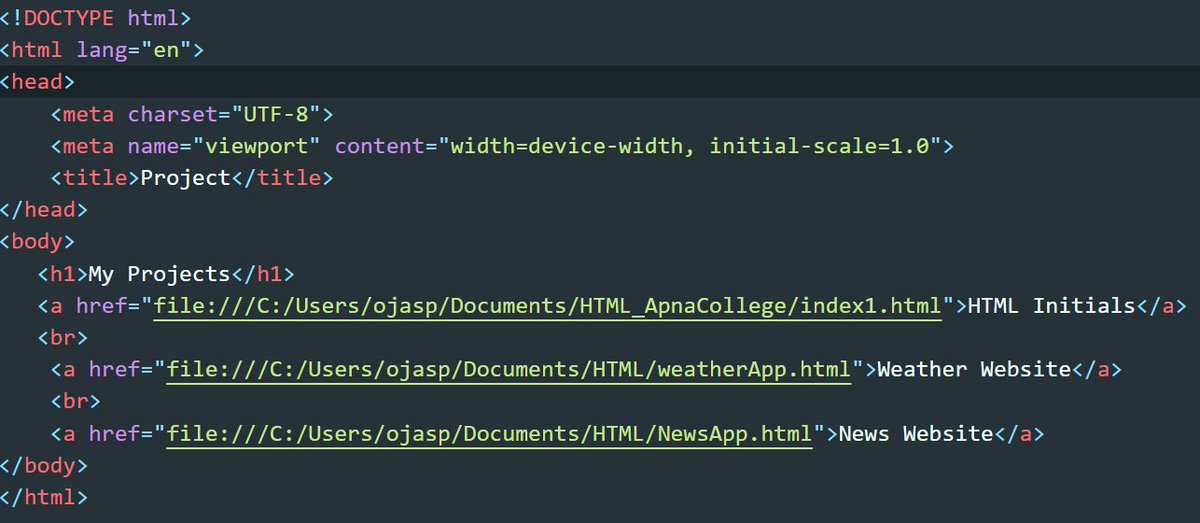Screen dimensions: 1200x523
Task: Click the title text Project
Action: [186, 178]
